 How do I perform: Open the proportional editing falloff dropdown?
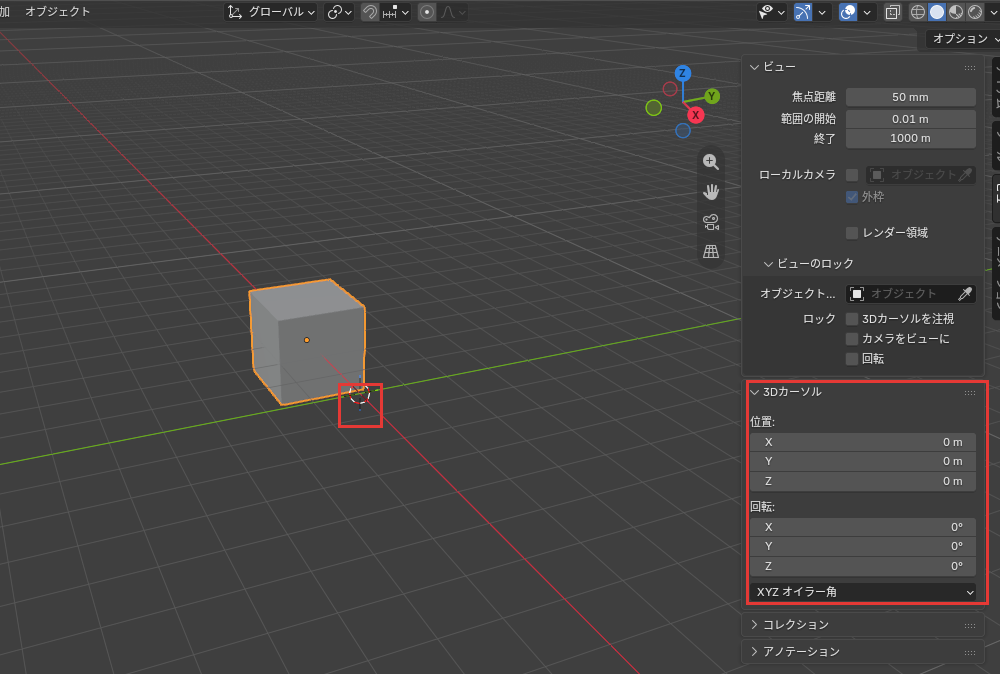coord(453,12)
